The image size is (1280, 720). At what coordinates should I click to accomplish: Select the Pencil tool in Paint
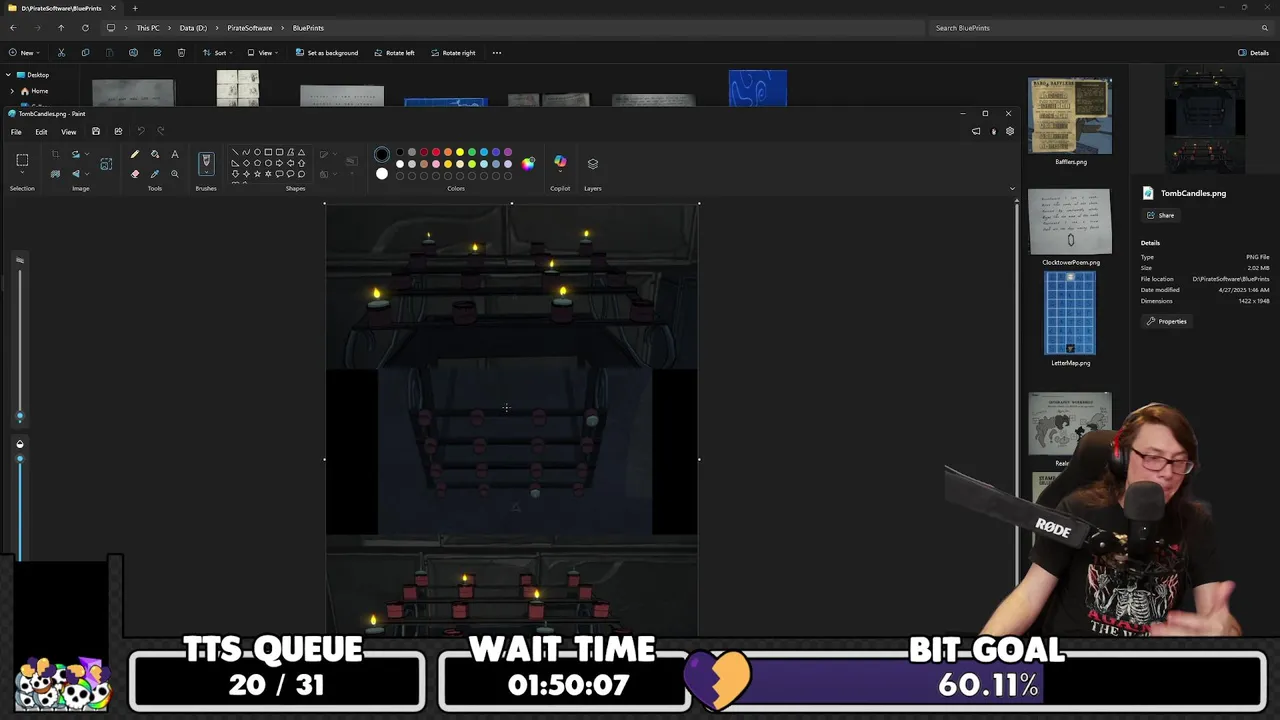coord(135,154)
